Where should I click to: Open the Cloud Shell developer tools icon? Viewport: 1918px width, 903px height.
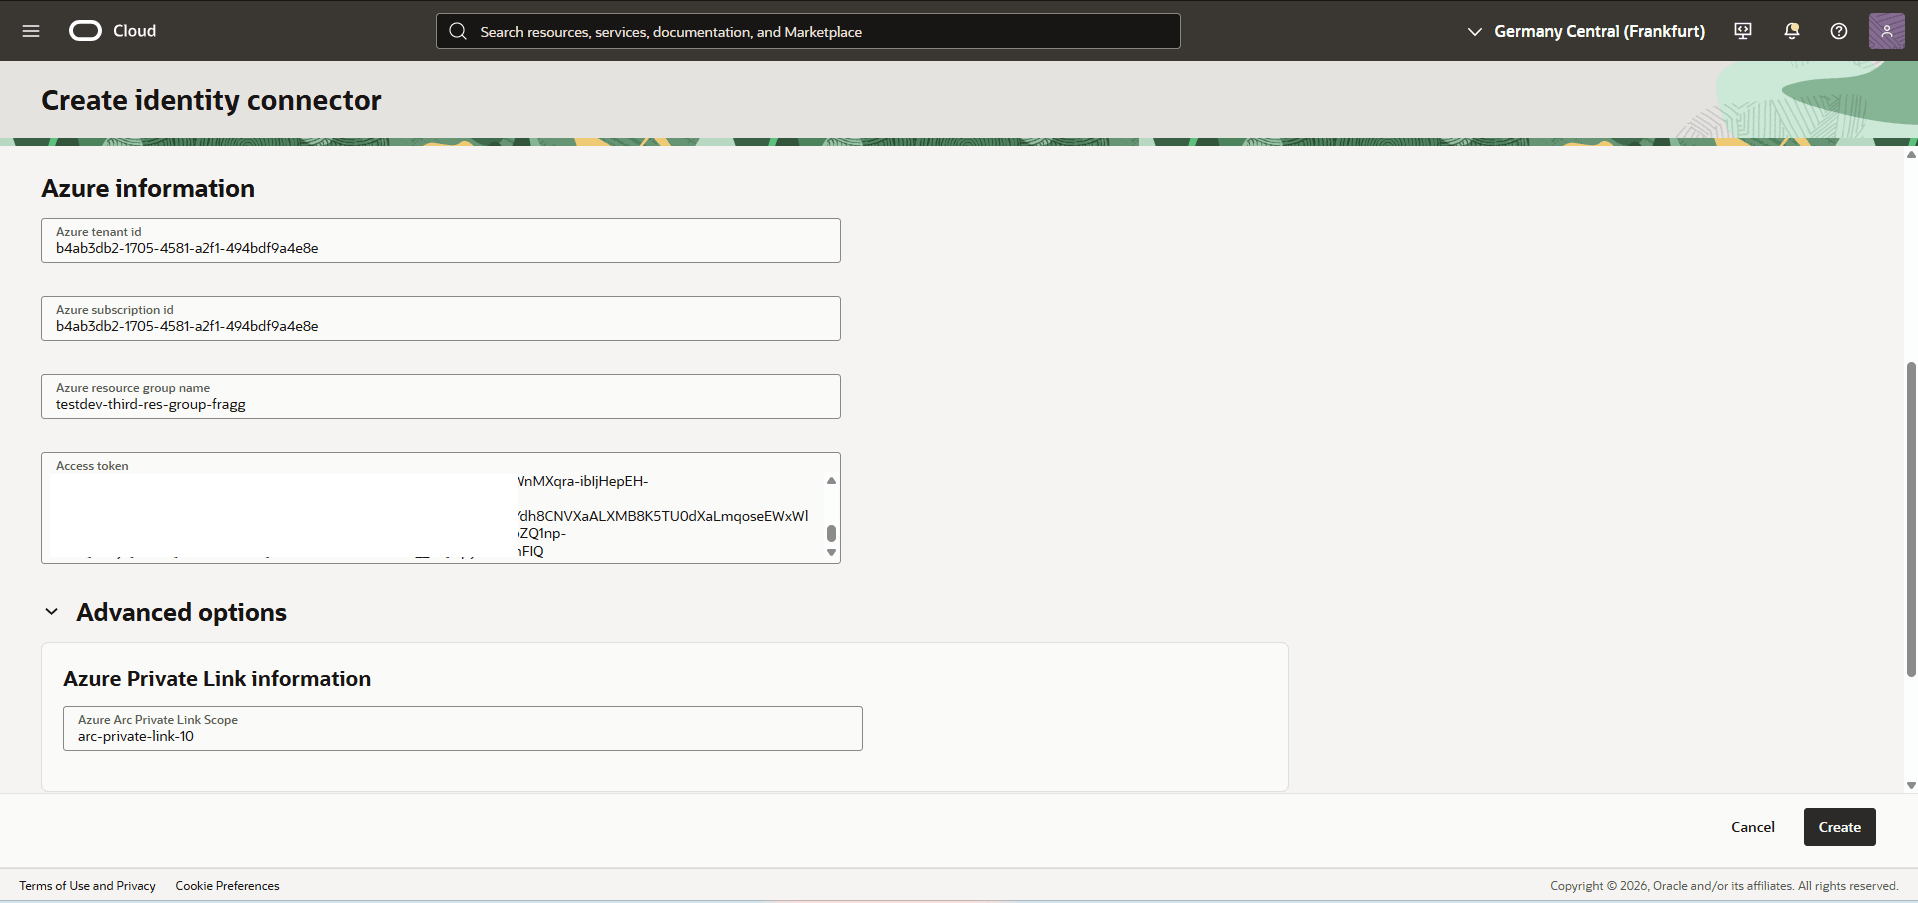tap(1743, 31)
